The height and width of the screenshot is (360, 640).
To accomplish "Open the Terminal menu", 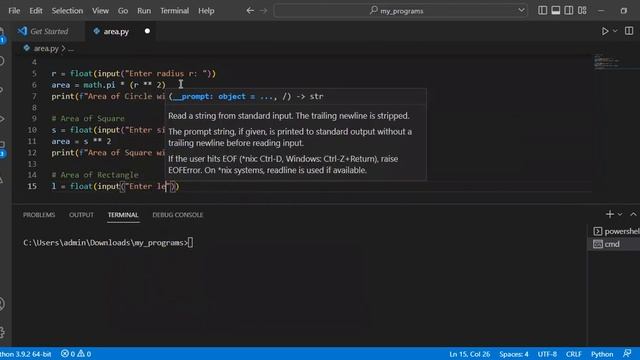I will click(174, 11).
